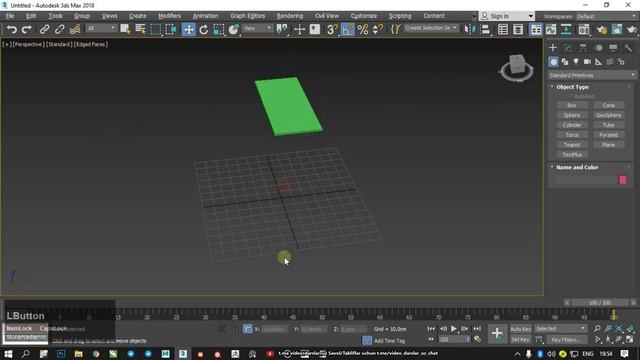Screen dimensions: 640x360
Task: Activate the Unlink Selection tool
Action: (60, 29)
